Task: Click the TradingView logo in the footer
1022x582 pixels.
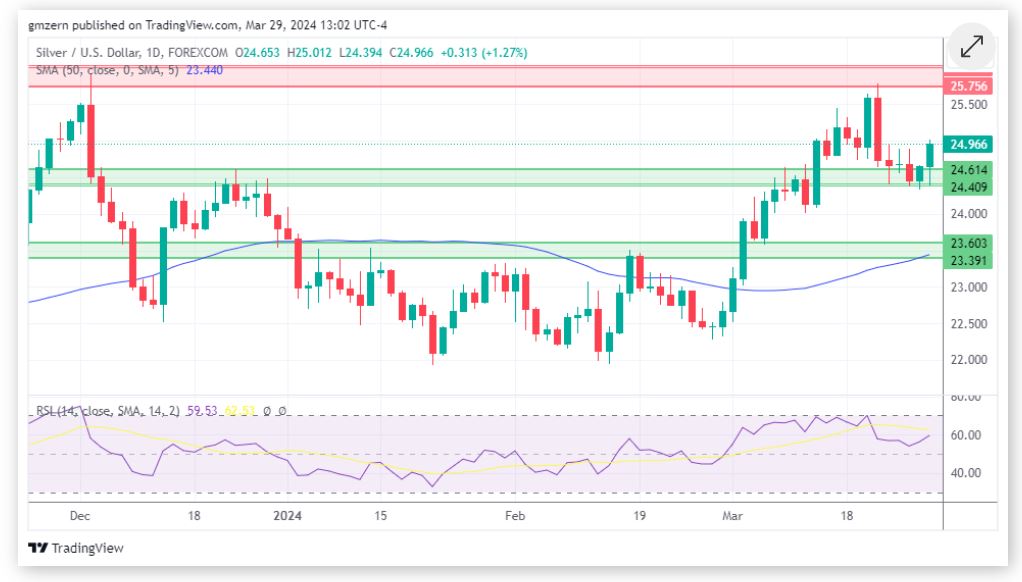Action: (x=76, y=548)
